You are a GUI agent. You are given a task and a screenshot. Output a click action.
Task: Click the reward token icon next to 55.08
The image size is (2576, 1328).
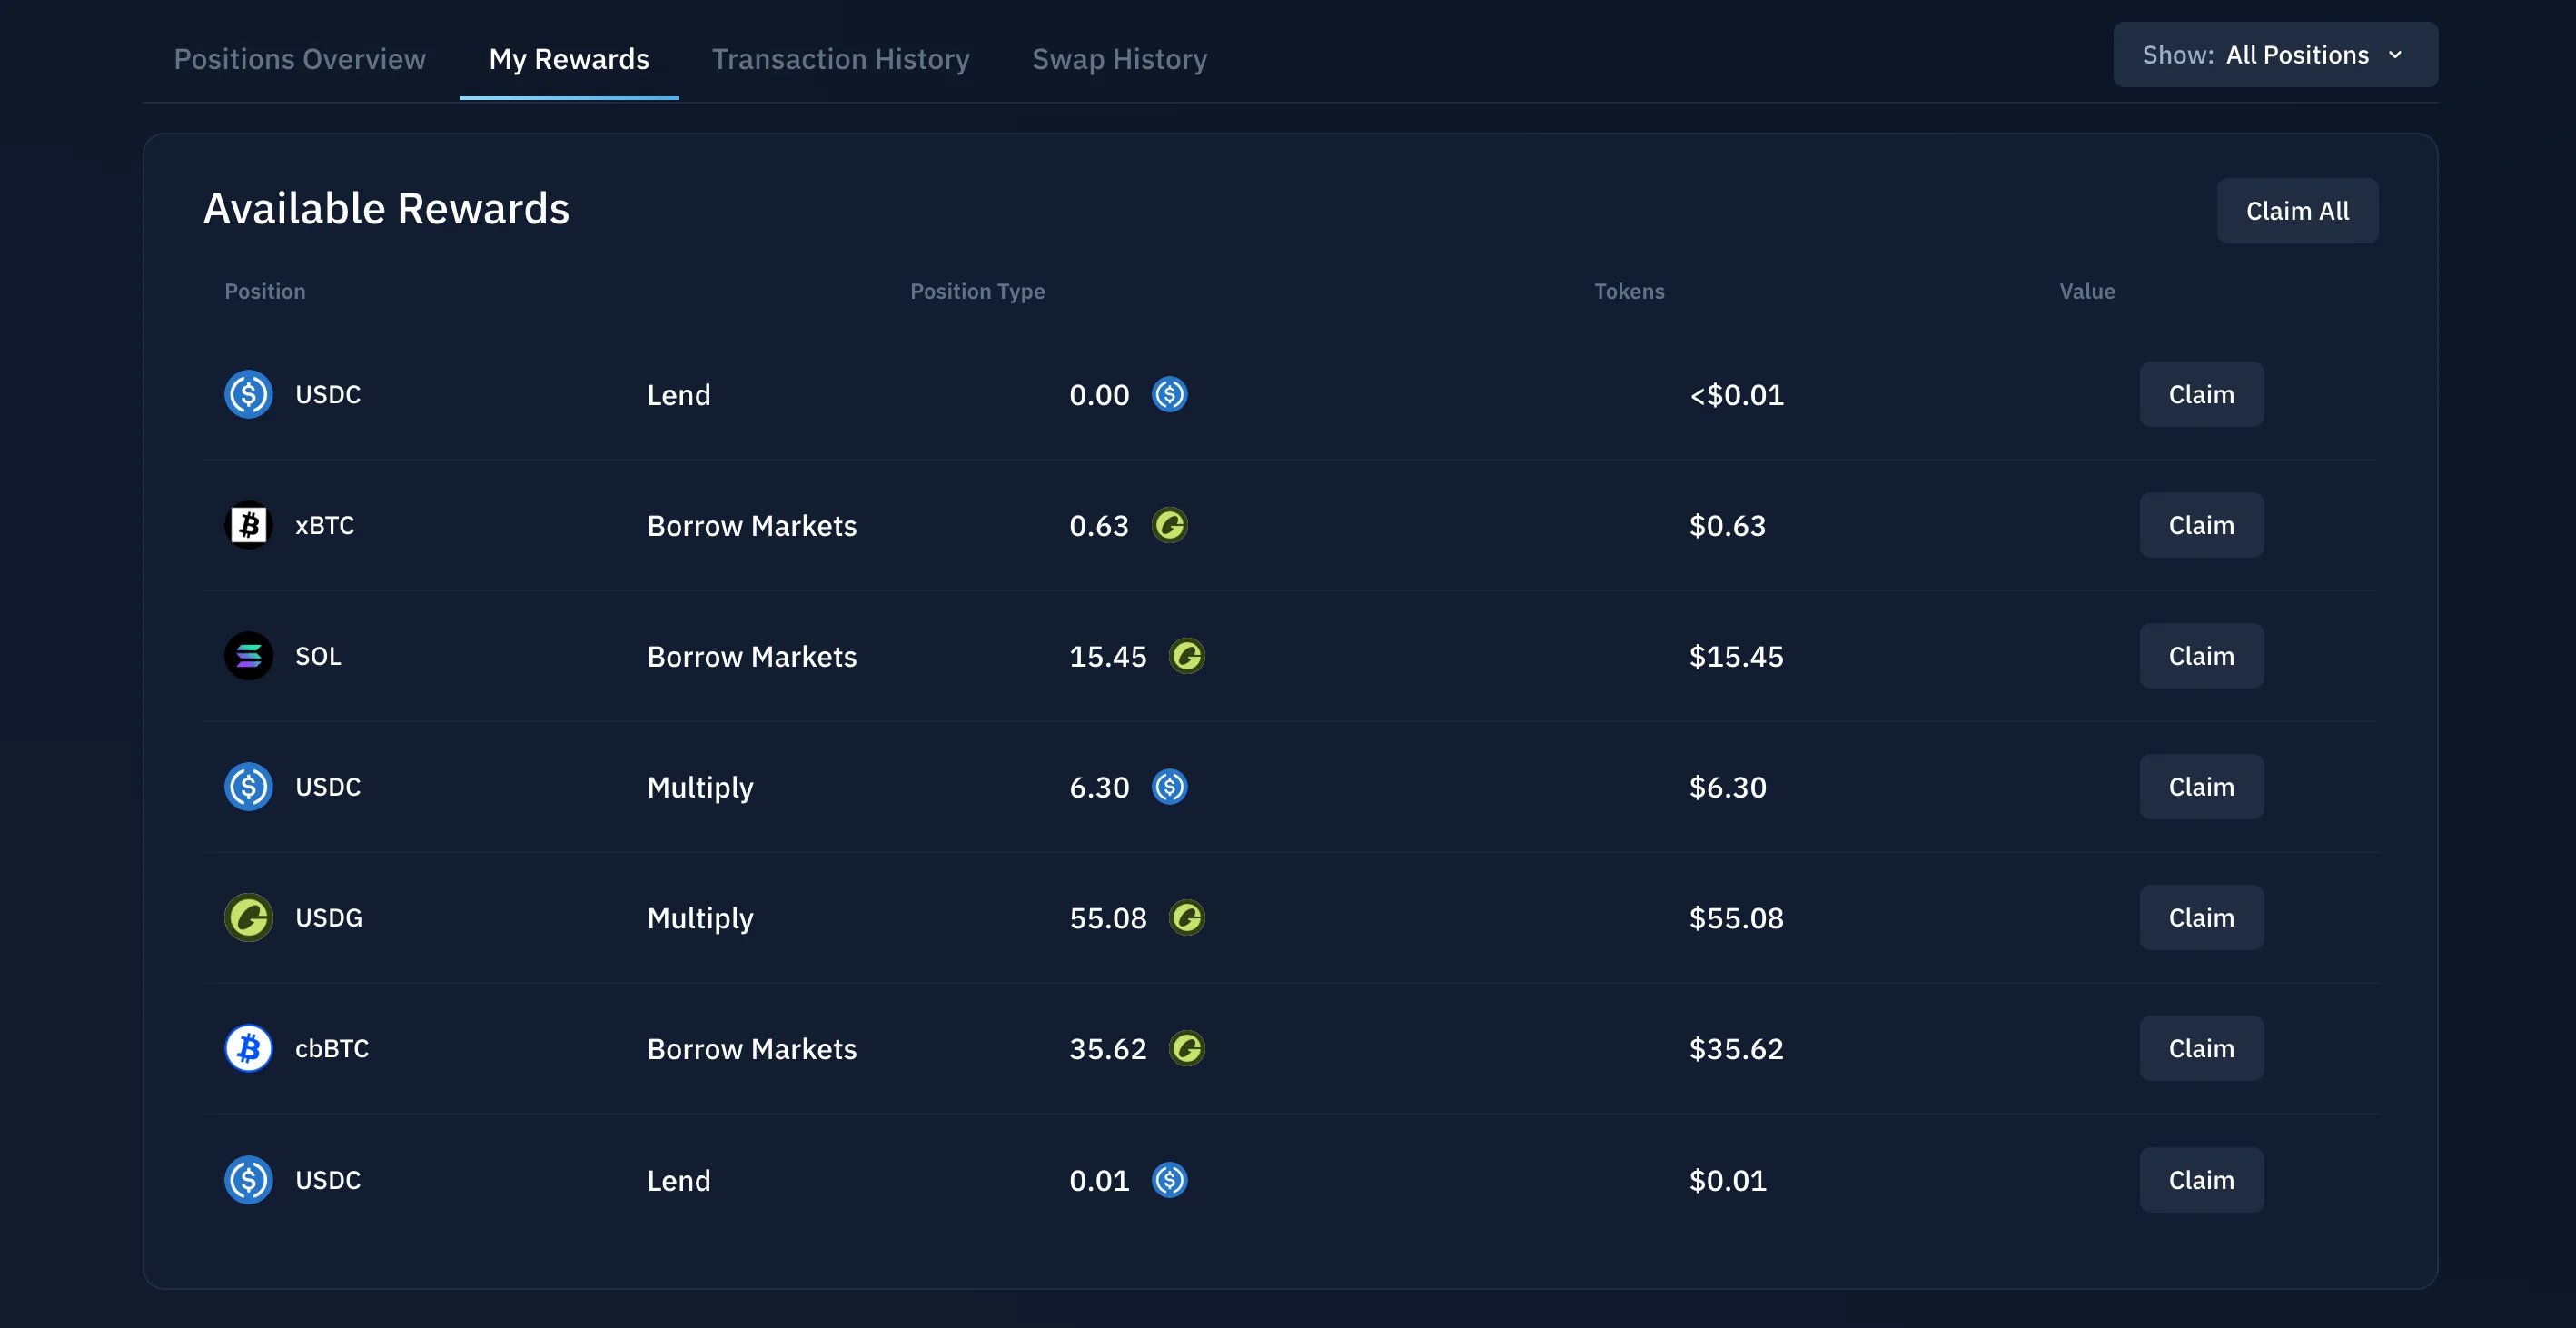[x=1187, y=918]
